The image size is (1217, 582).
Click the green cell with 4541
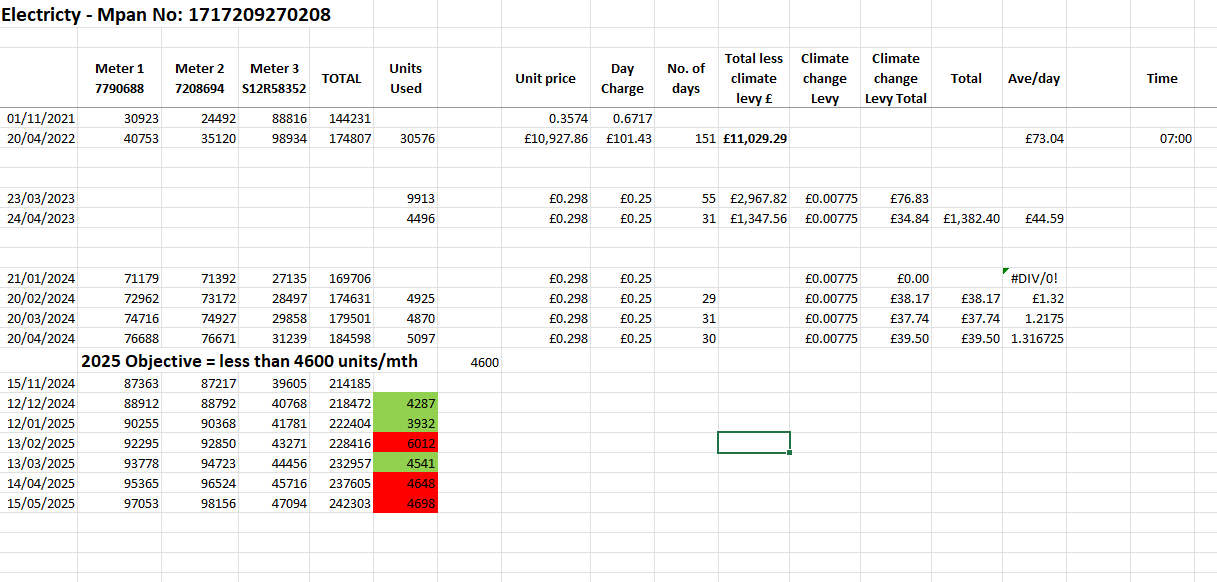click(x=405, y=462)
